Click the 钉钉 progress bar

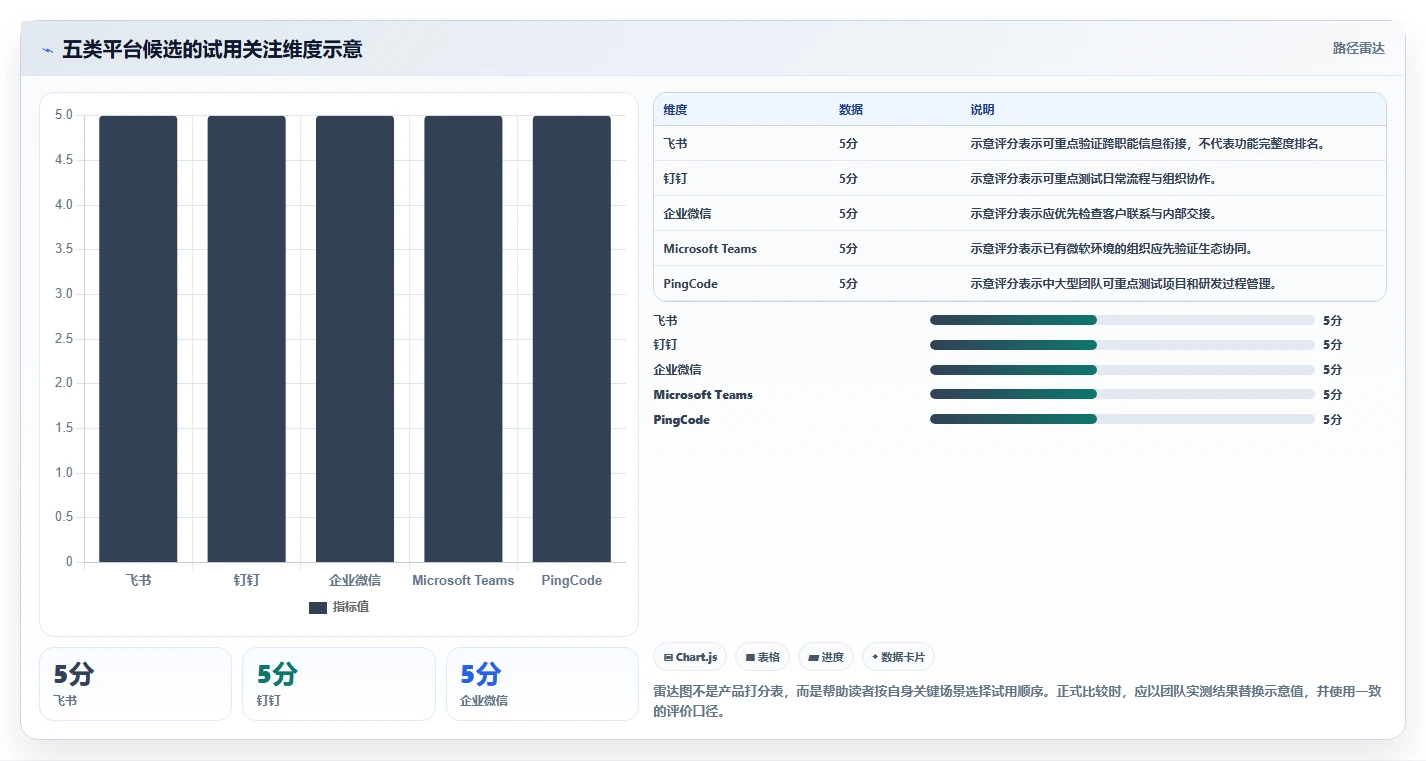pyautogui.click(x=1122, y=345)
